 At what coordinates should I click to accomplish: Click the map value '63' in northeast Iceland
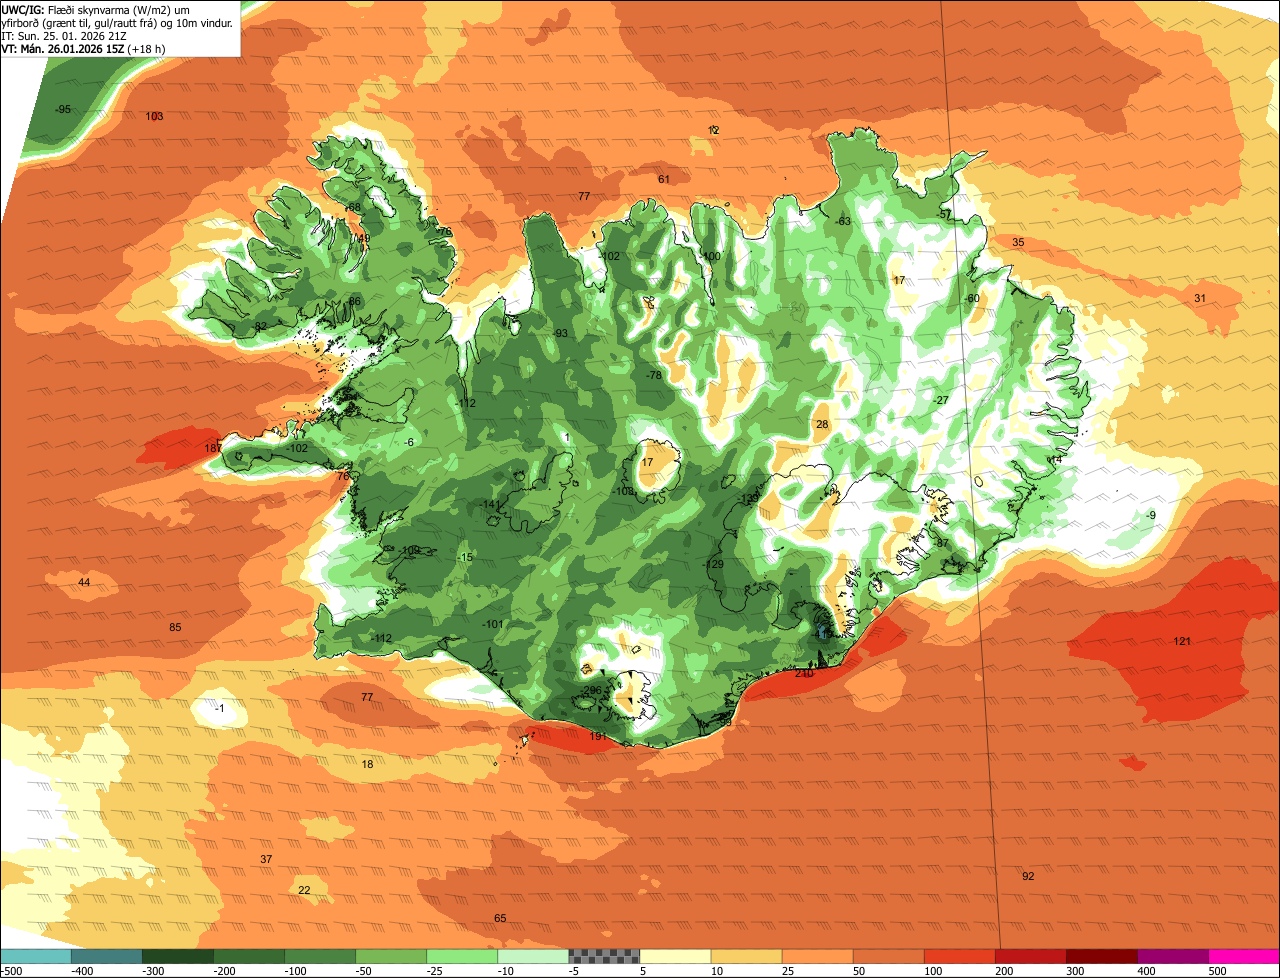tap(844, 222)
